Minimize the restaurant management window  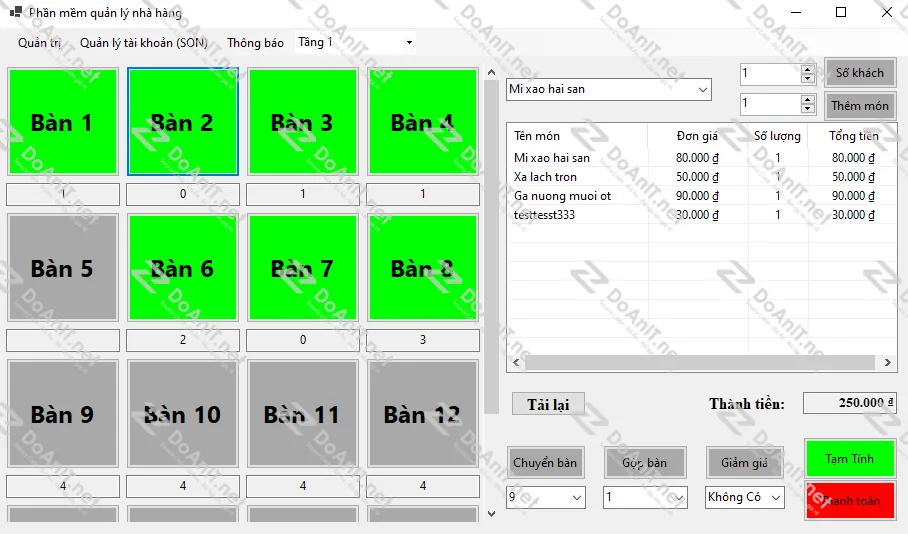tap(796, 12)
